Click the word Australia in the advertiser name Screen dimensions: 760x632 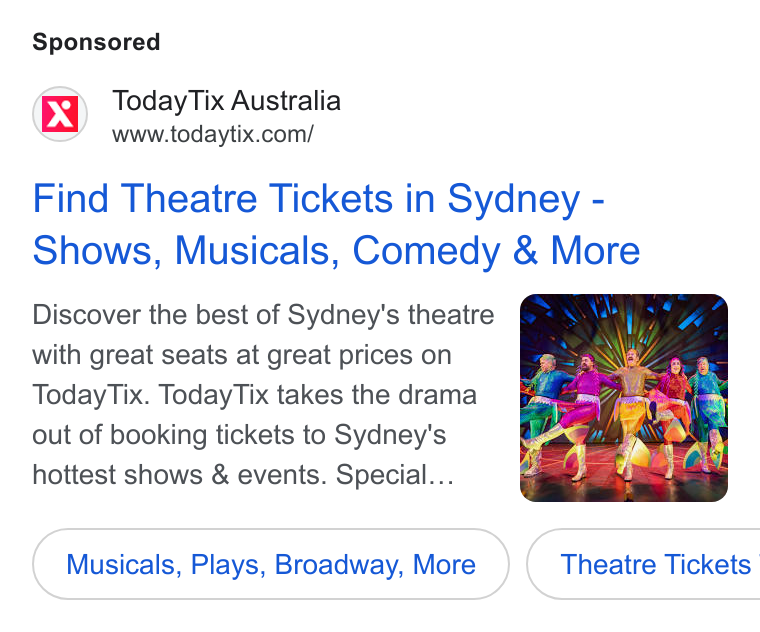pos(286,101)
